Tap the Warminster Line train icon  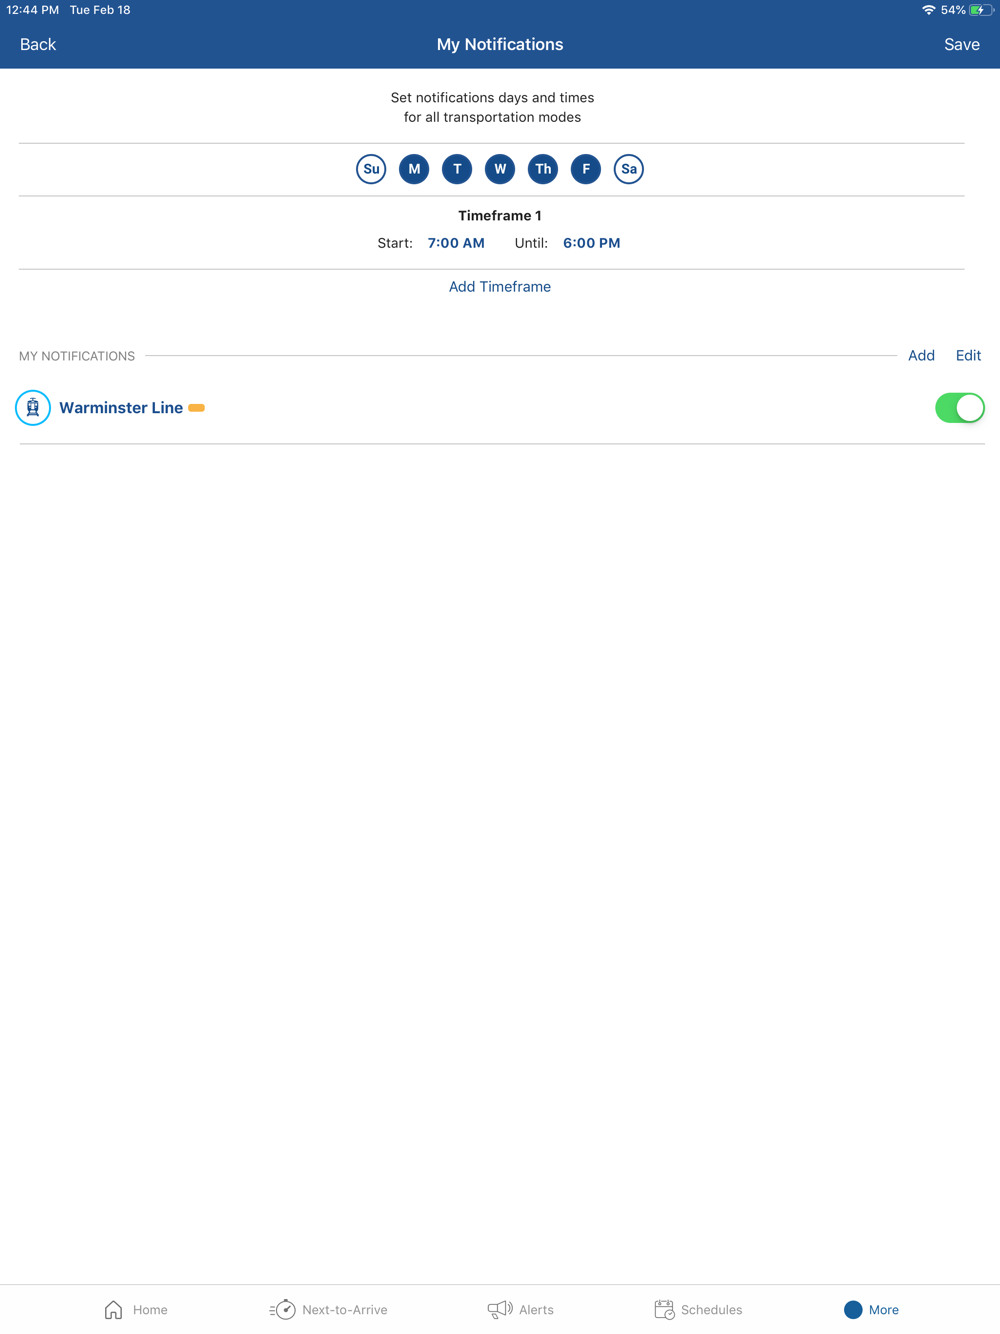click(33, 408)
